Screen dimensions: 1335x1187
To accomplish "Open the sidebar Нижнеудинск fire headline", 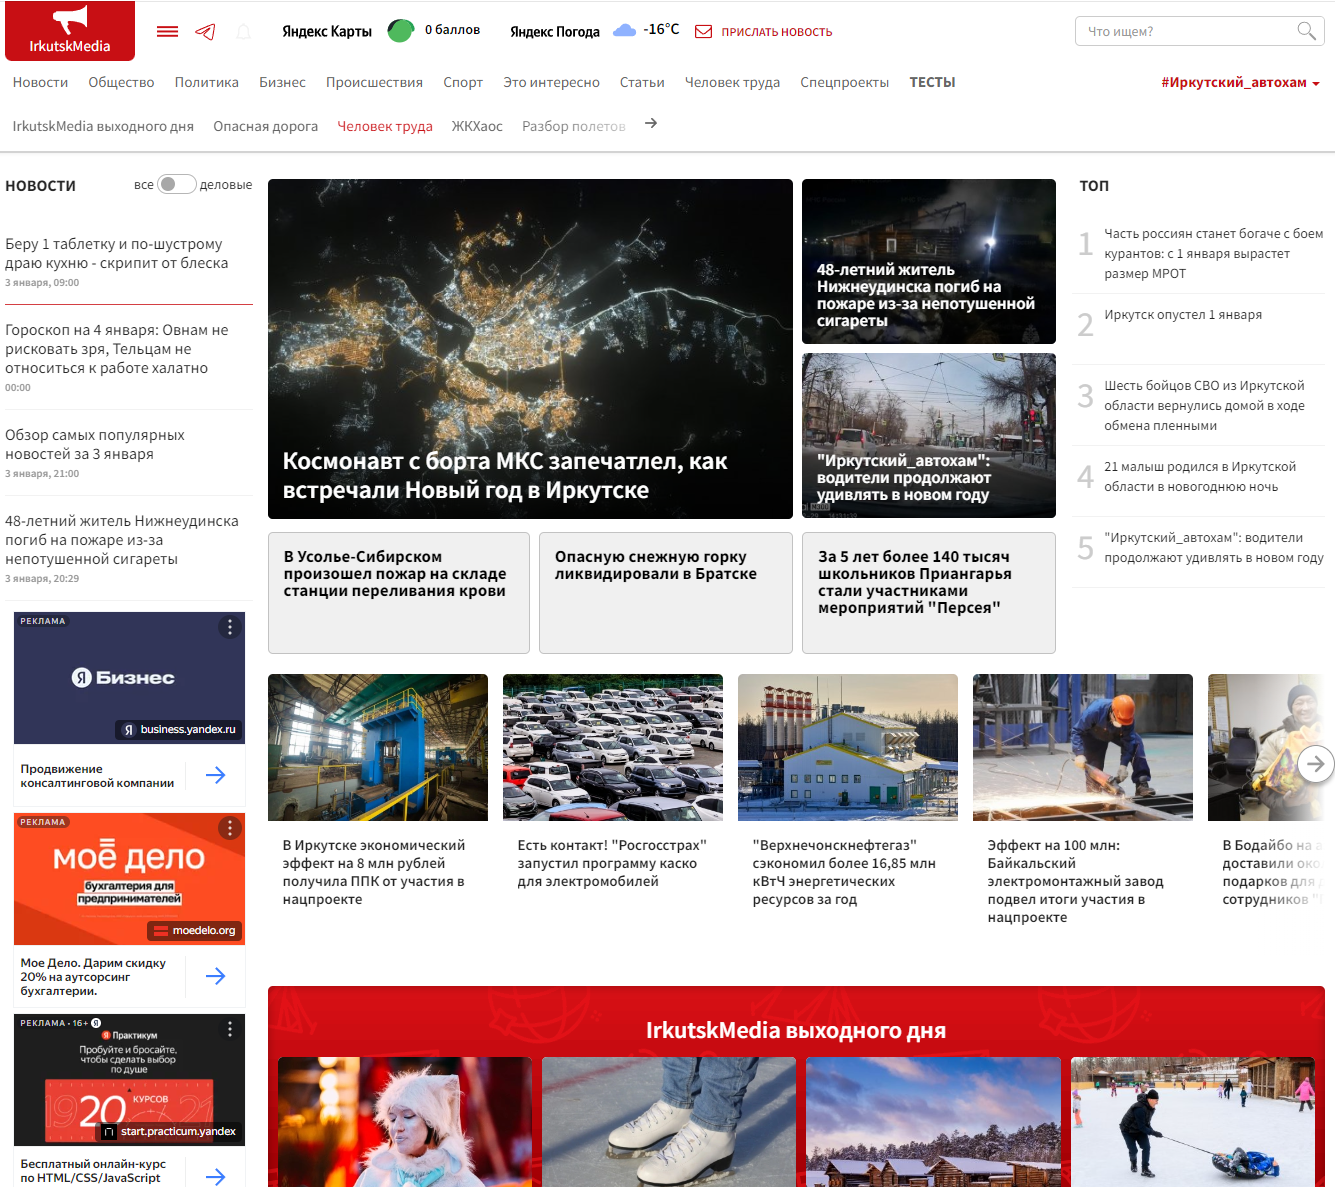I will pyautogui.click(x=122, y=540).
